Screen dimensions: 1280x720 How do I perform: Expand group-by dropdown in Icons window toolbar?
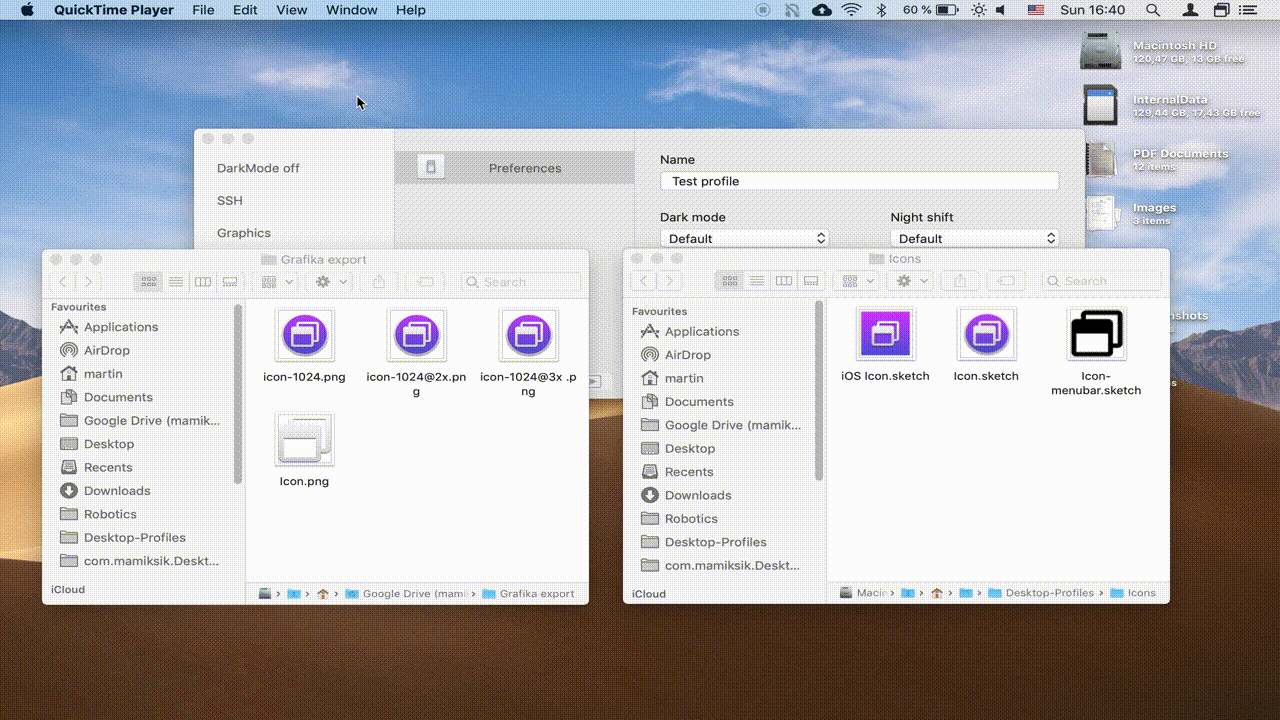858,281
